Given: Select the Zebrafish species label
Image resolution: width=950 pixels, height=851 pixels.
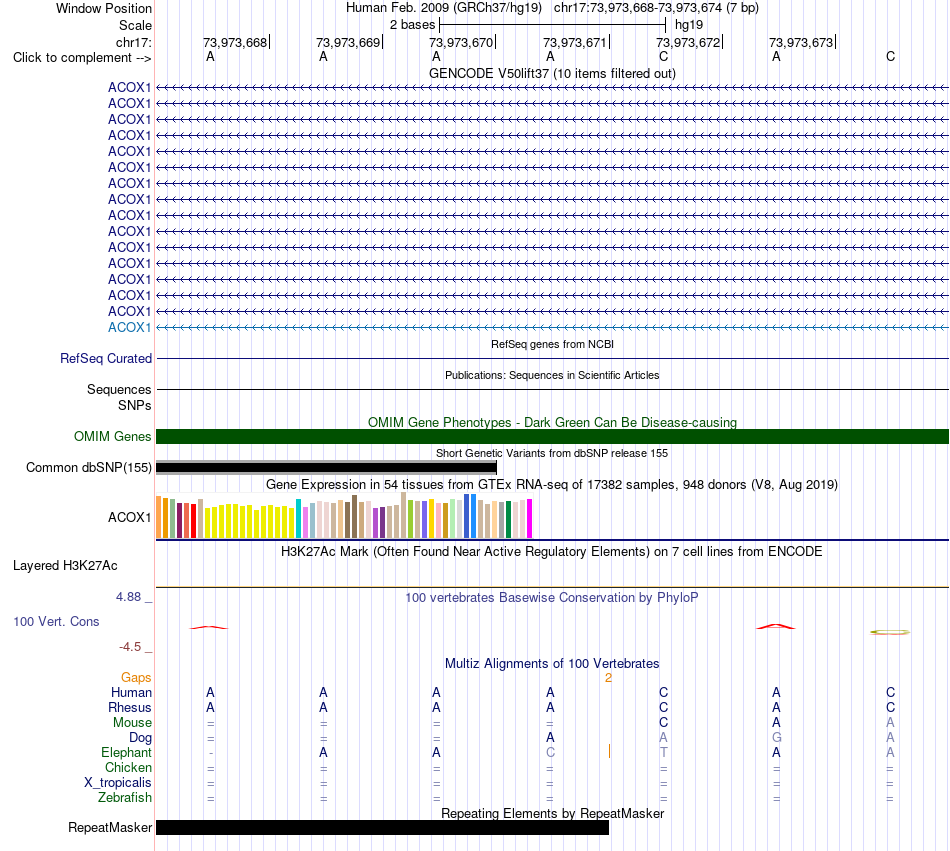Looking at the screenshot, I should 125,798.
